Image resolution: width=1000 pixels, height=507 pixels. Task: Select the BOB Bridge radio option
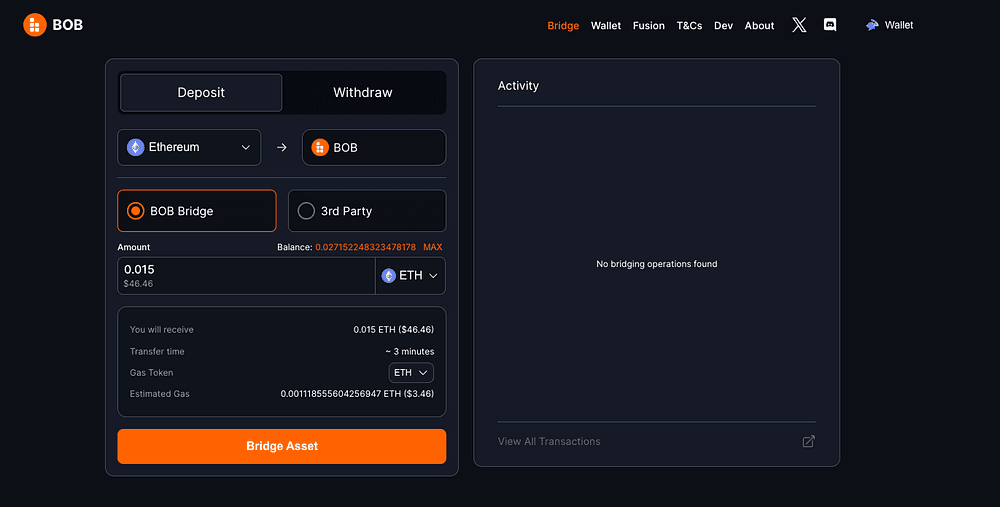[196, 210]
